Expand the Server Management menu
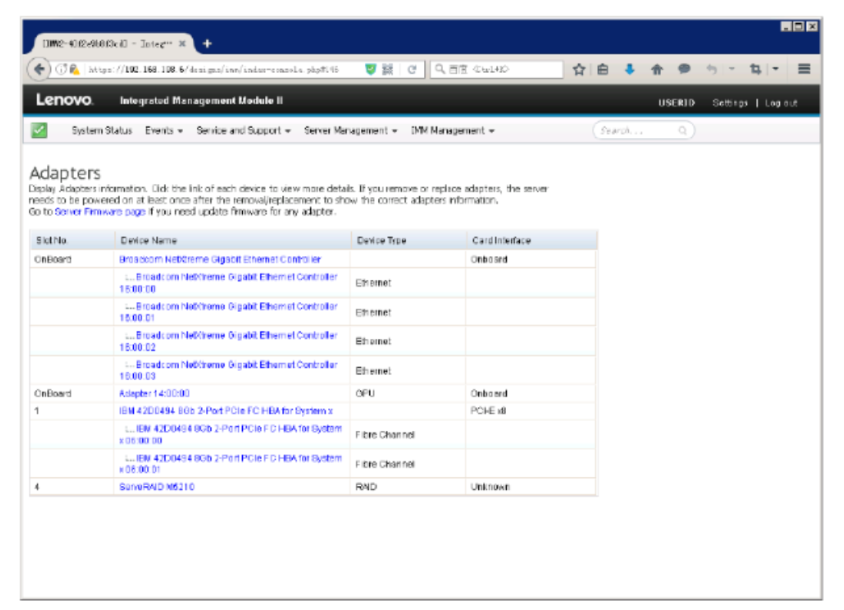 tap(350, 130)
